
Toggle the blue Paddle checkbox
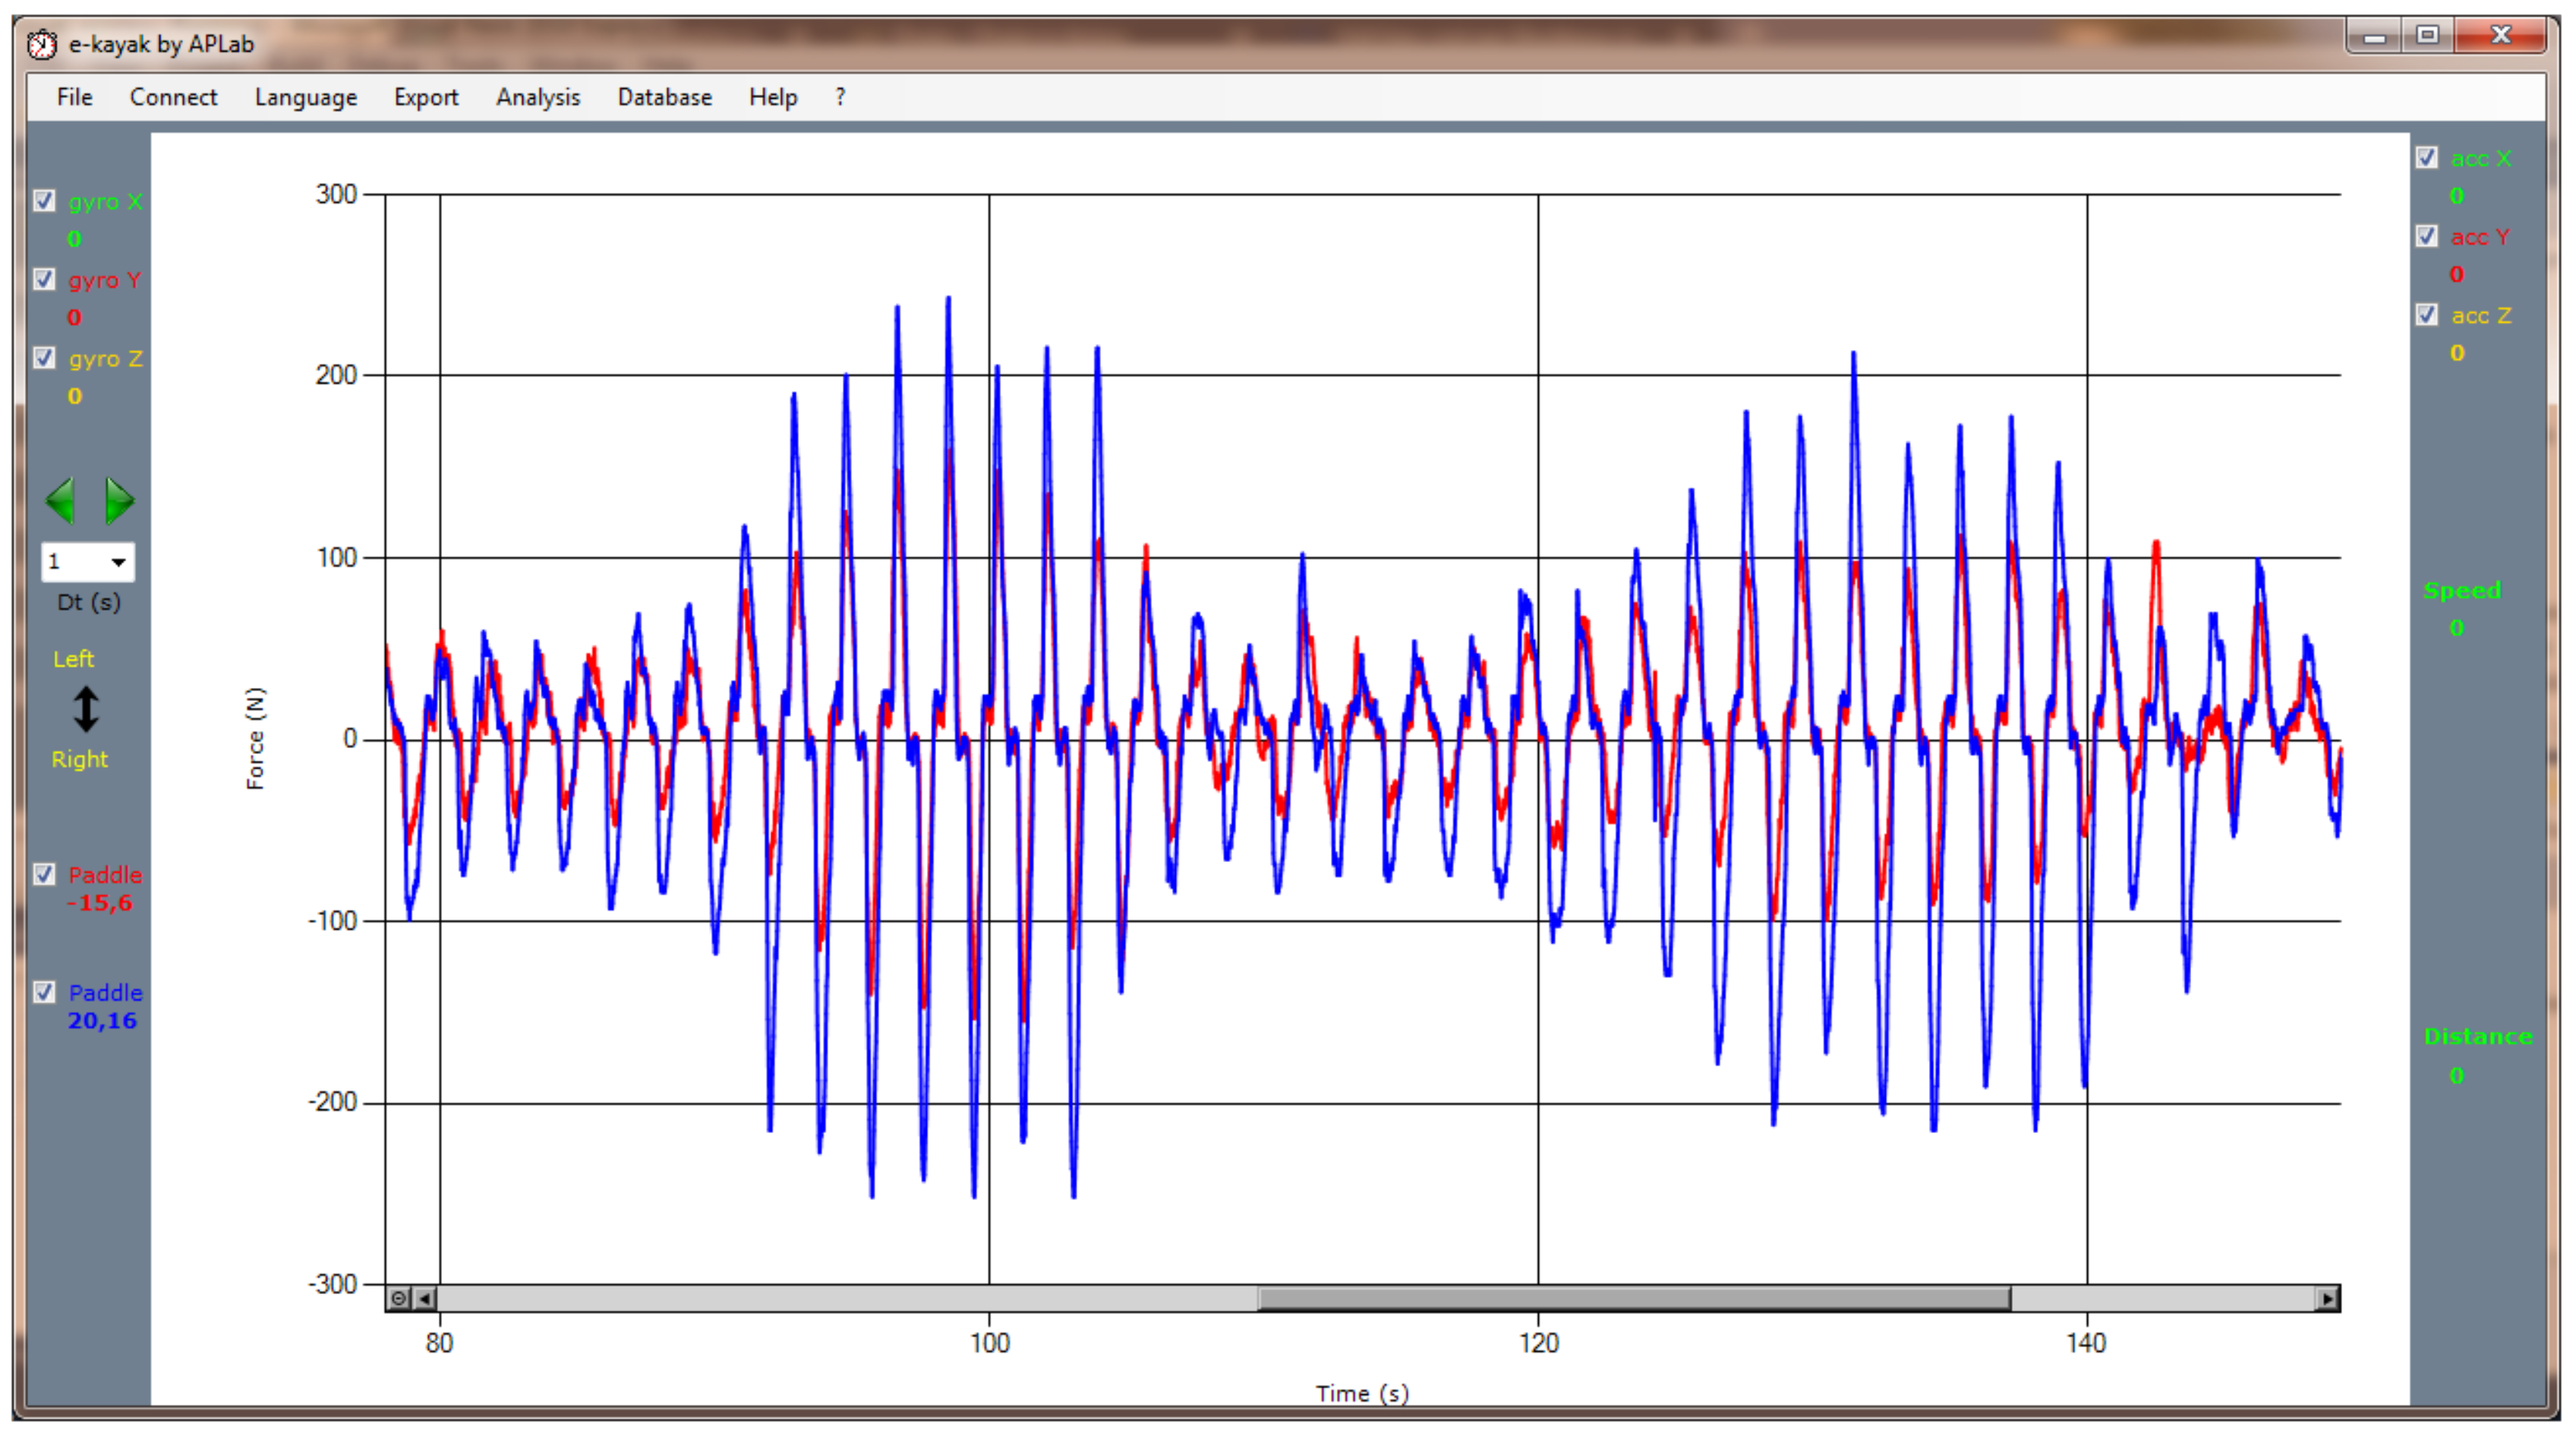click(44, 992)
